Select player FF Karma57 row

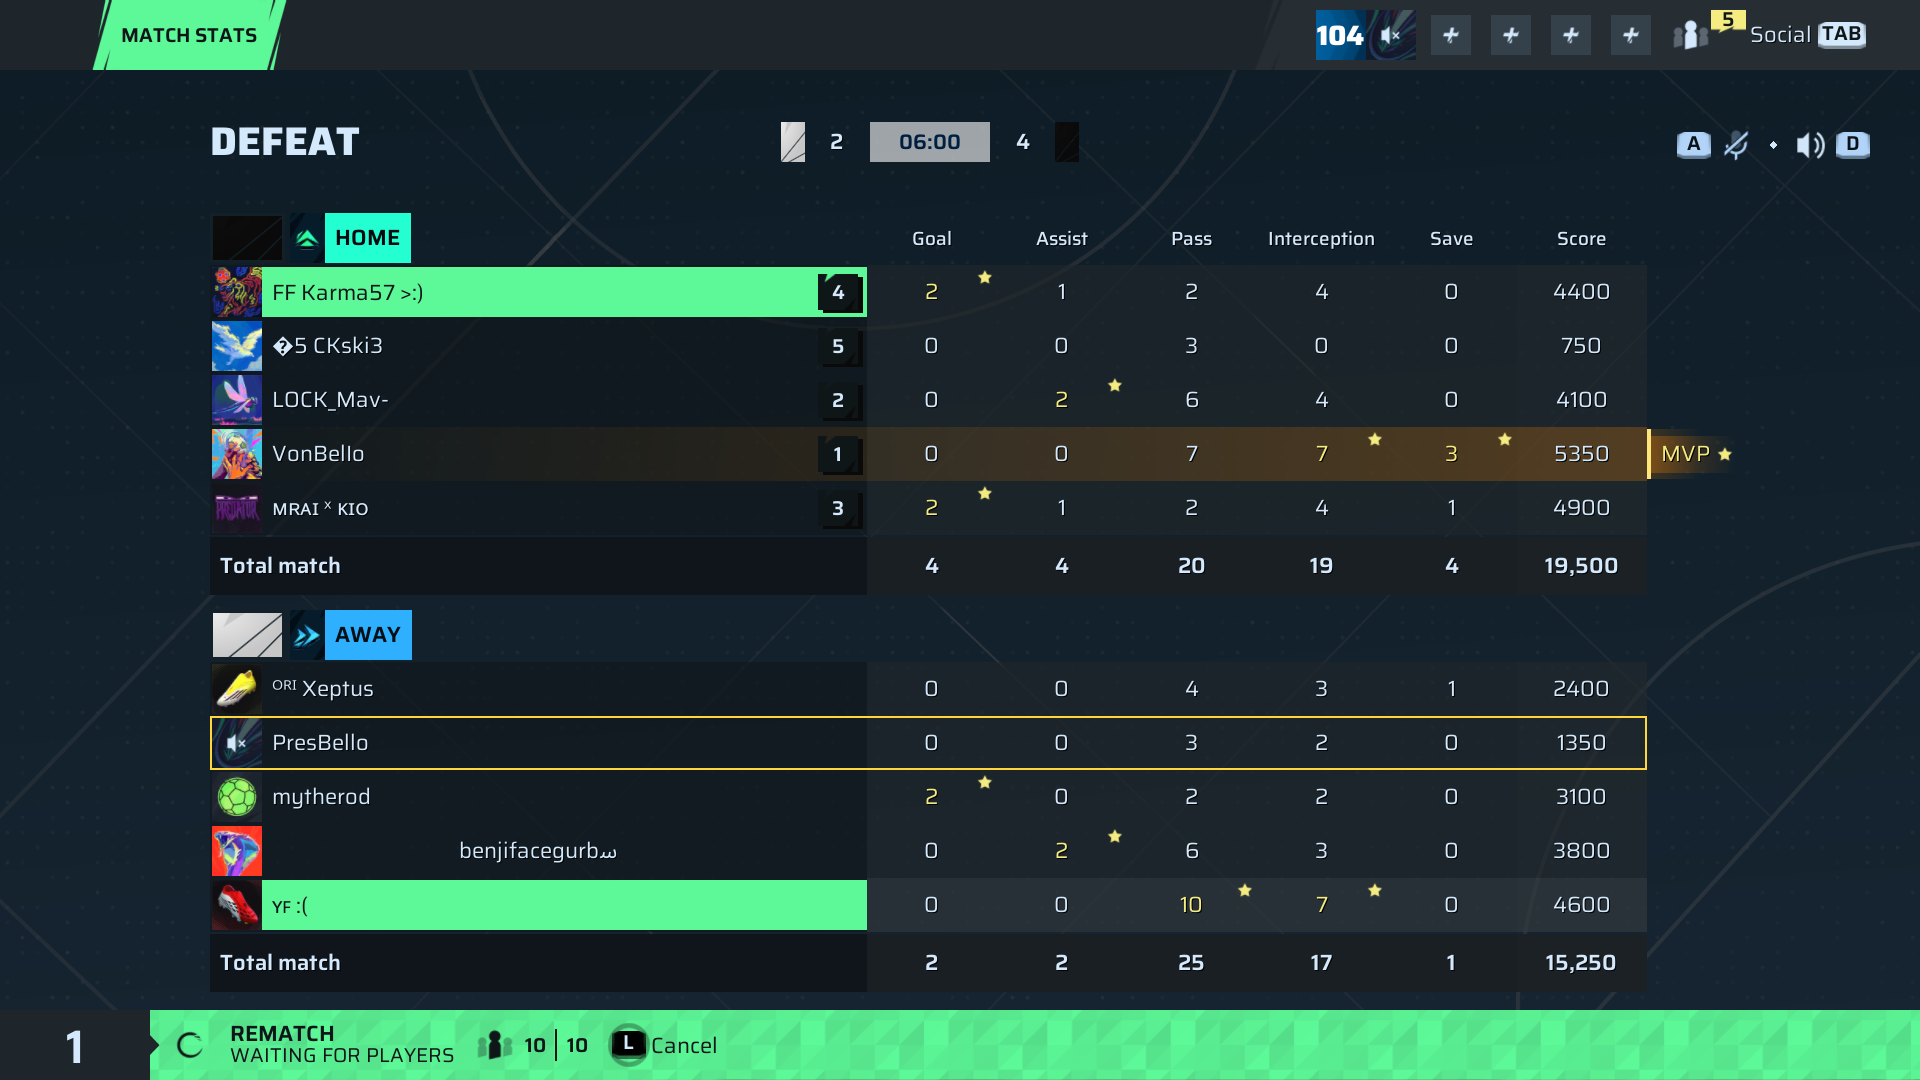(928, 292)
